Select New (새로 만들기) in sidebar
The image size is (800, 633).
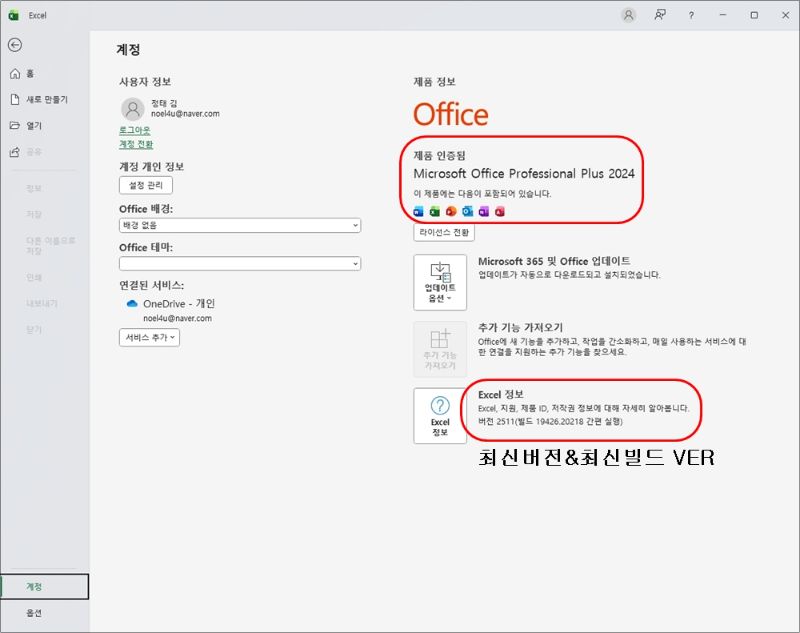pos(40,99)
